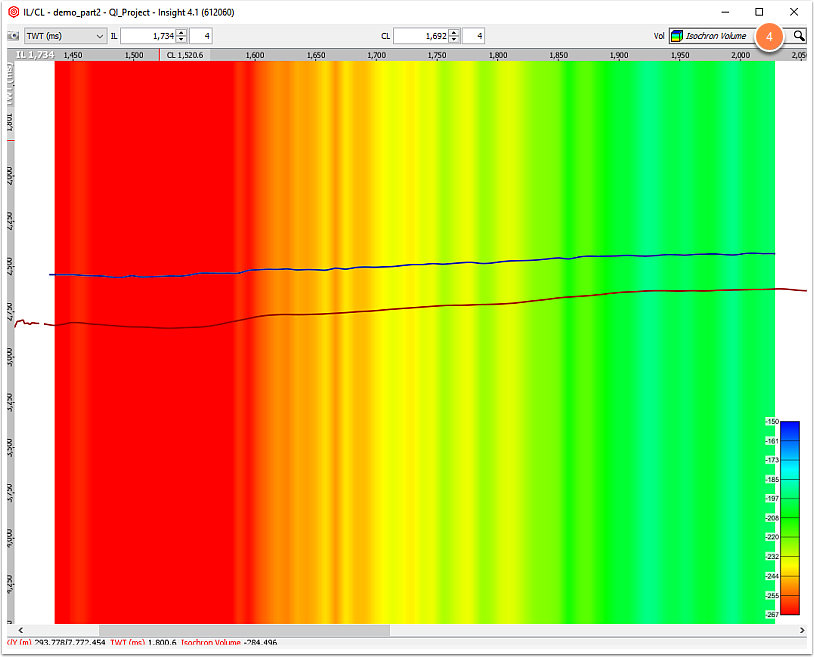Click the -267 label on color bar
This screenshot has height=657, width=814.
click(x=772, y=614)
